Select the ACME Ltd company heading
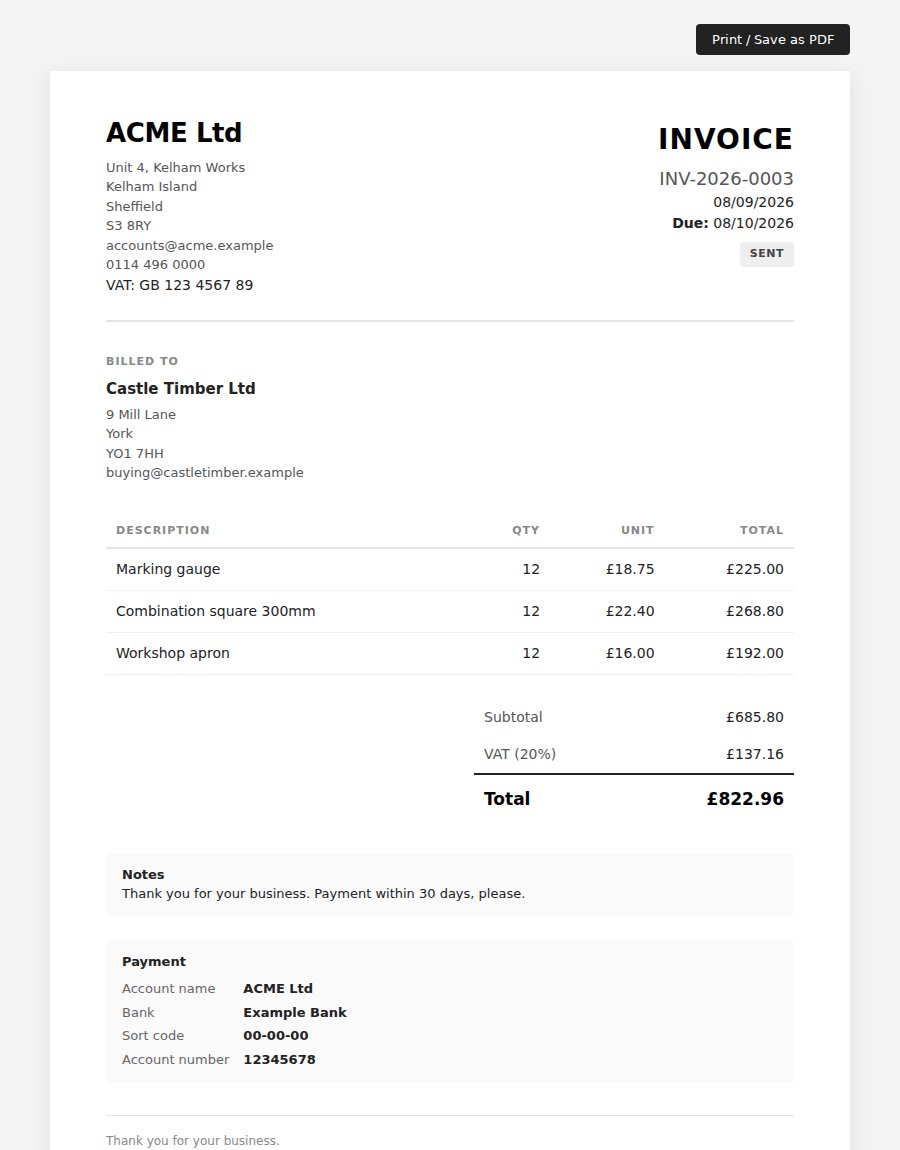Image resolution: width=900 pixels, height=1150 pixels. pos(174,133)
